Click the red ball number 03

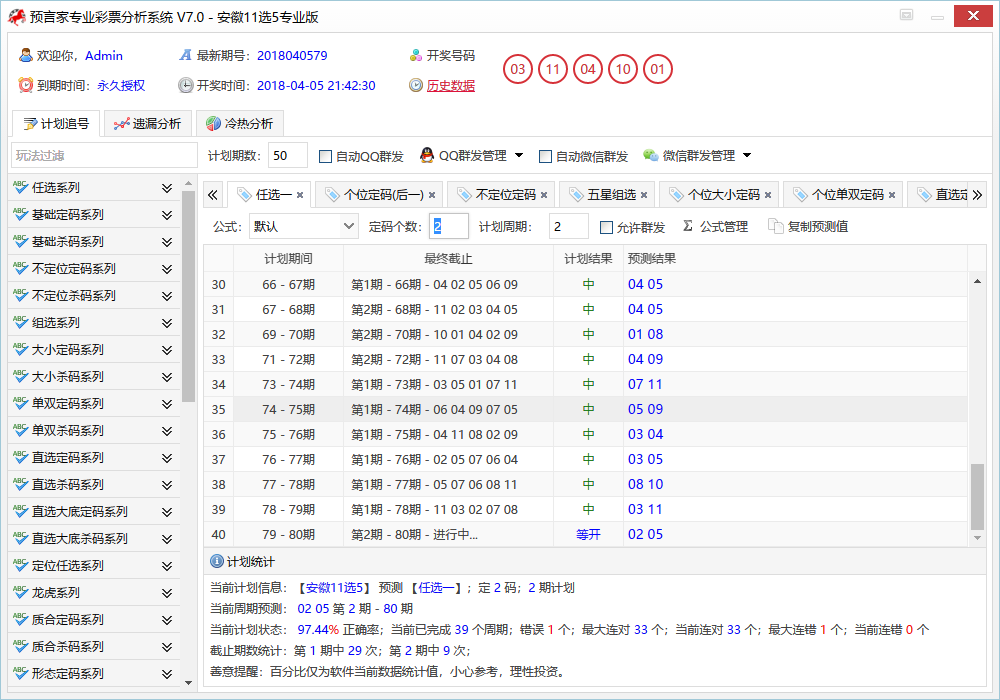pos(518,69)
